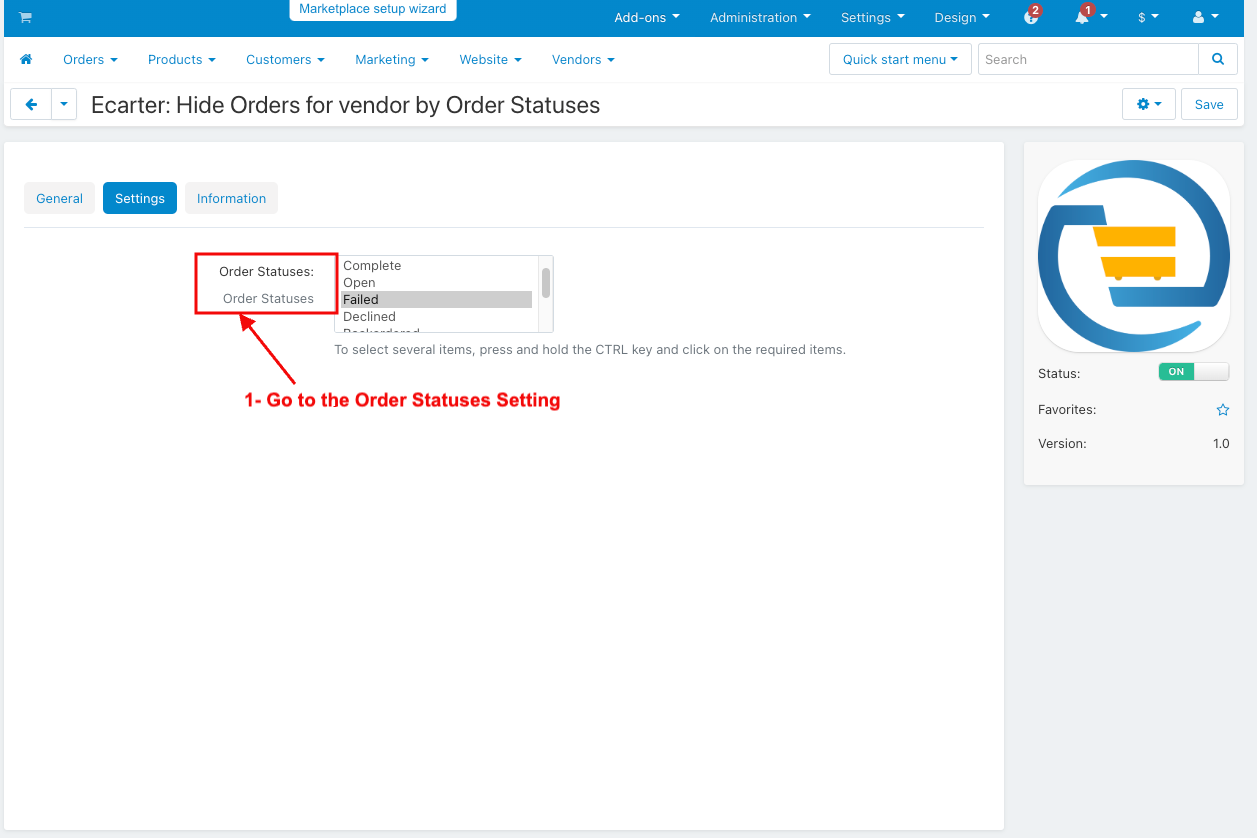The image size is (1257, 838).
Task: Expand the Add-ons top menu
Action: pos(647,17)
